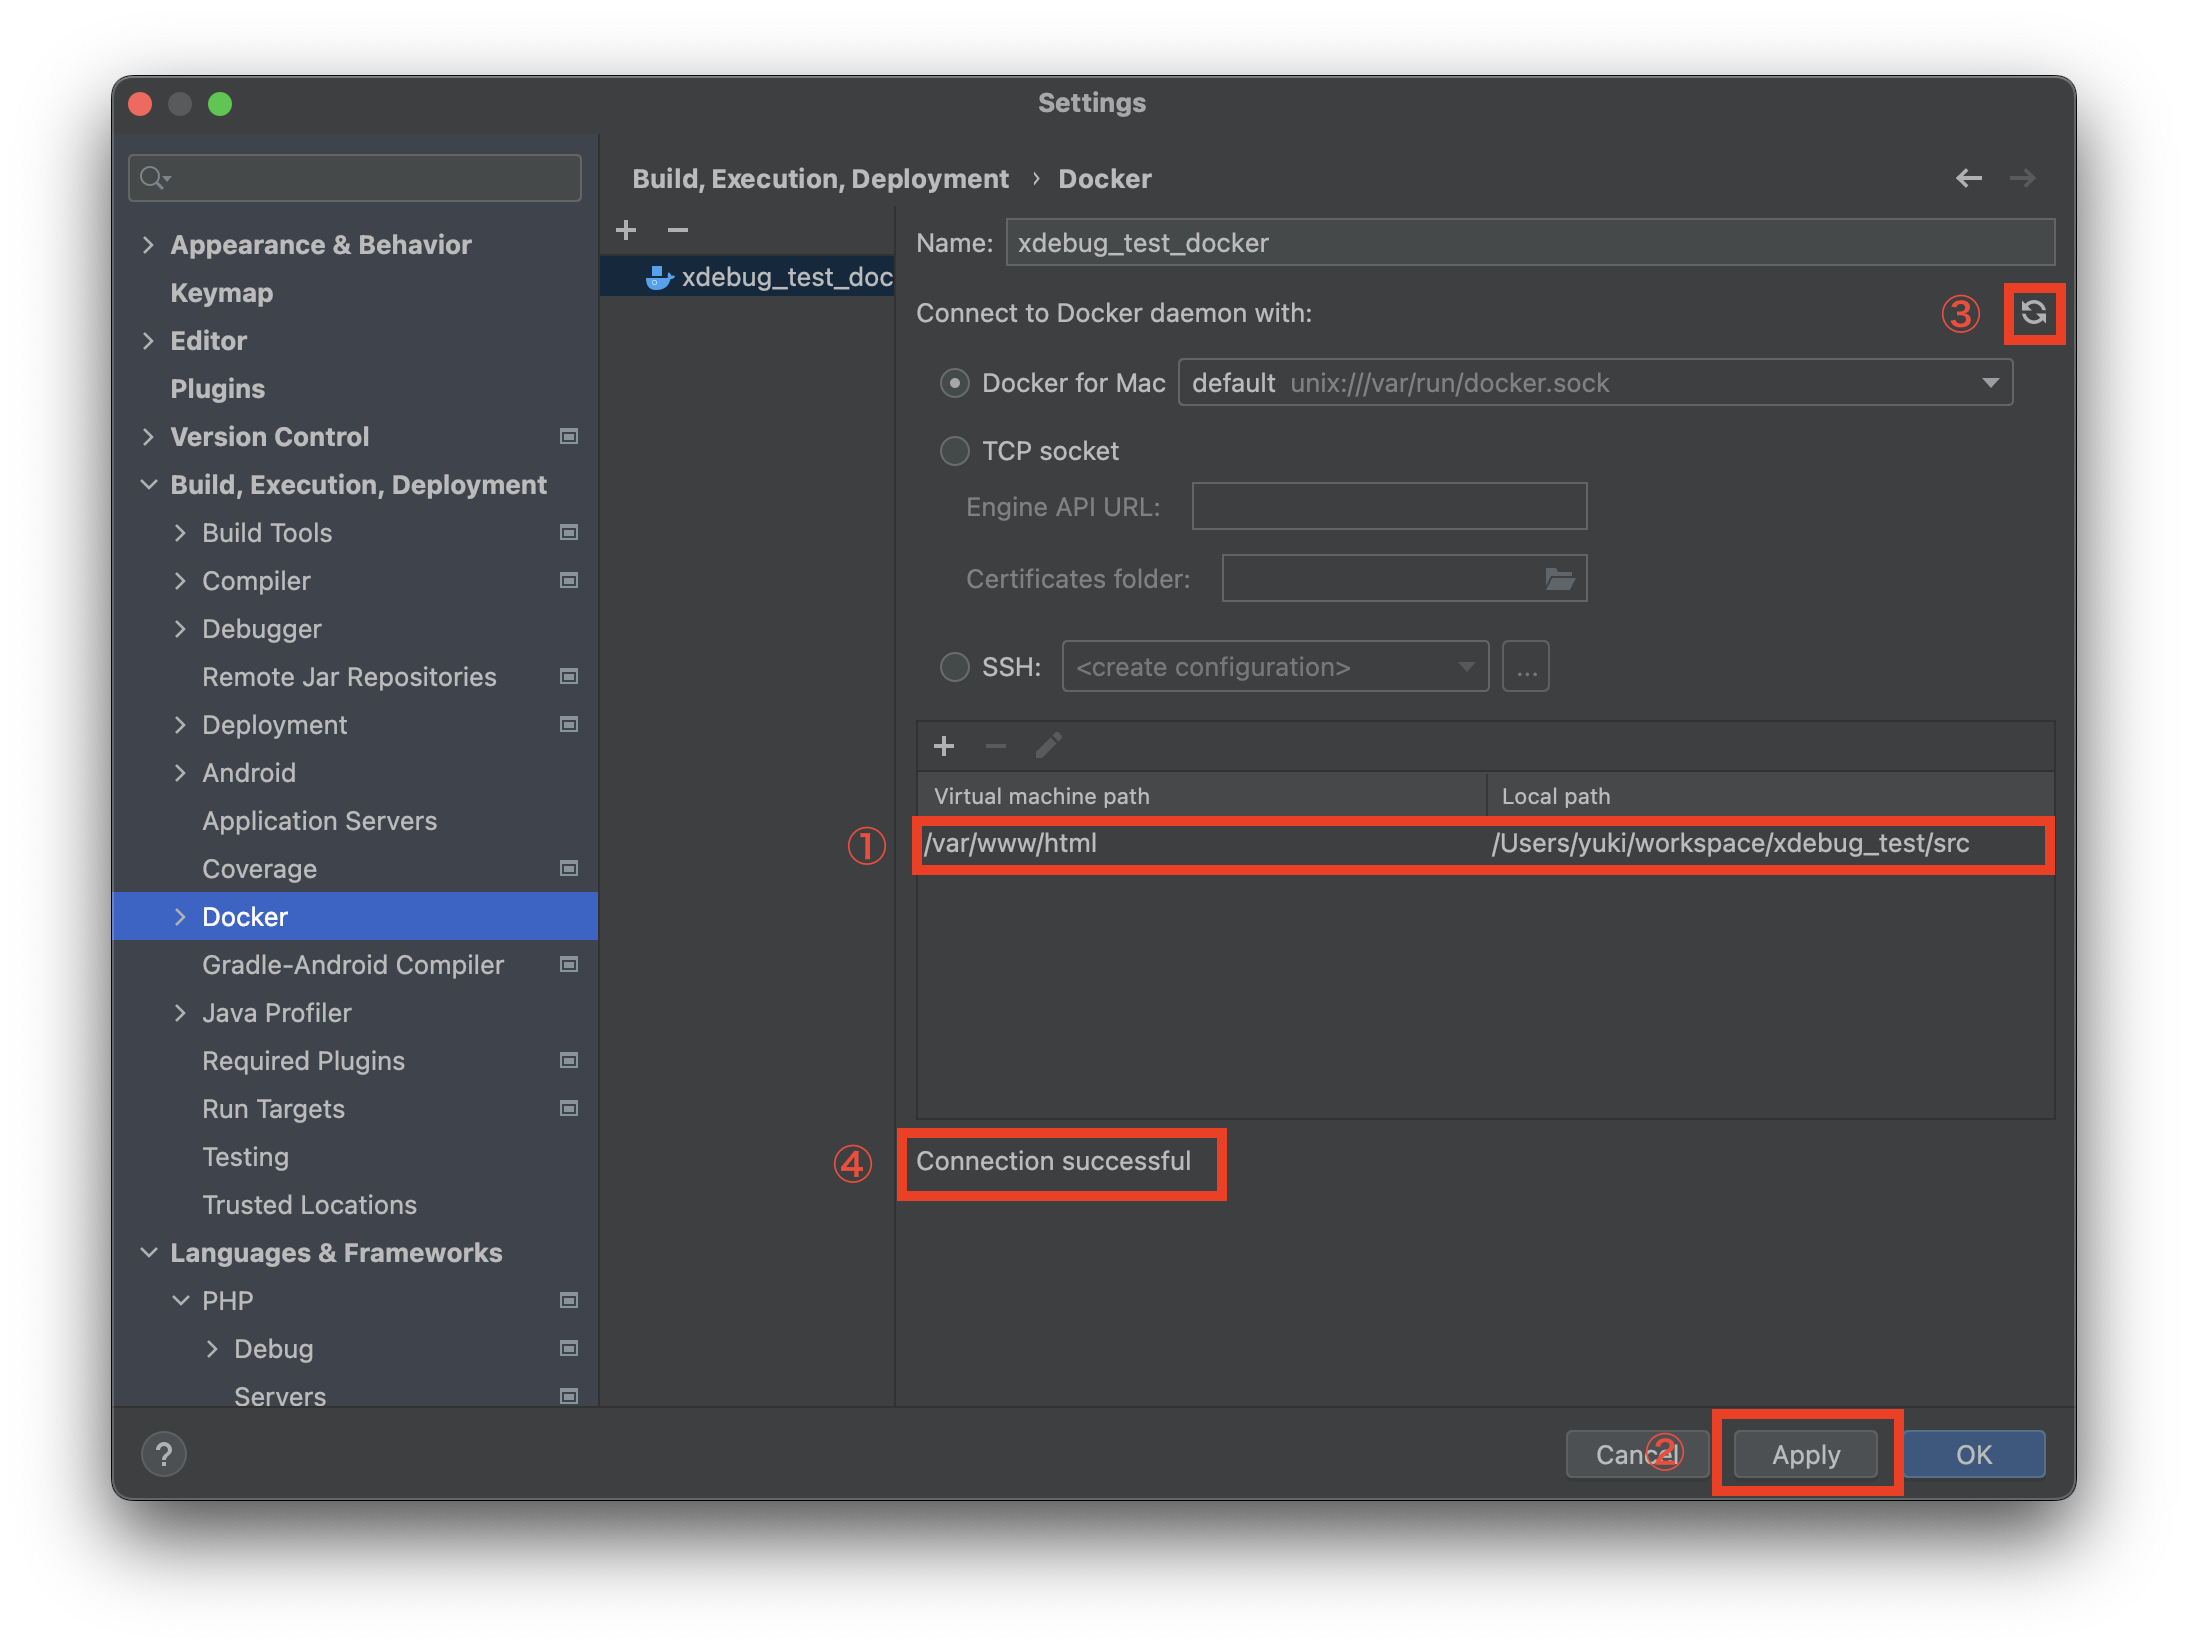Image resolution: width=2188 pixels, height=1648 pixels.
Task: Click the refresh connection icon
Action: [x=2033, y=313]
